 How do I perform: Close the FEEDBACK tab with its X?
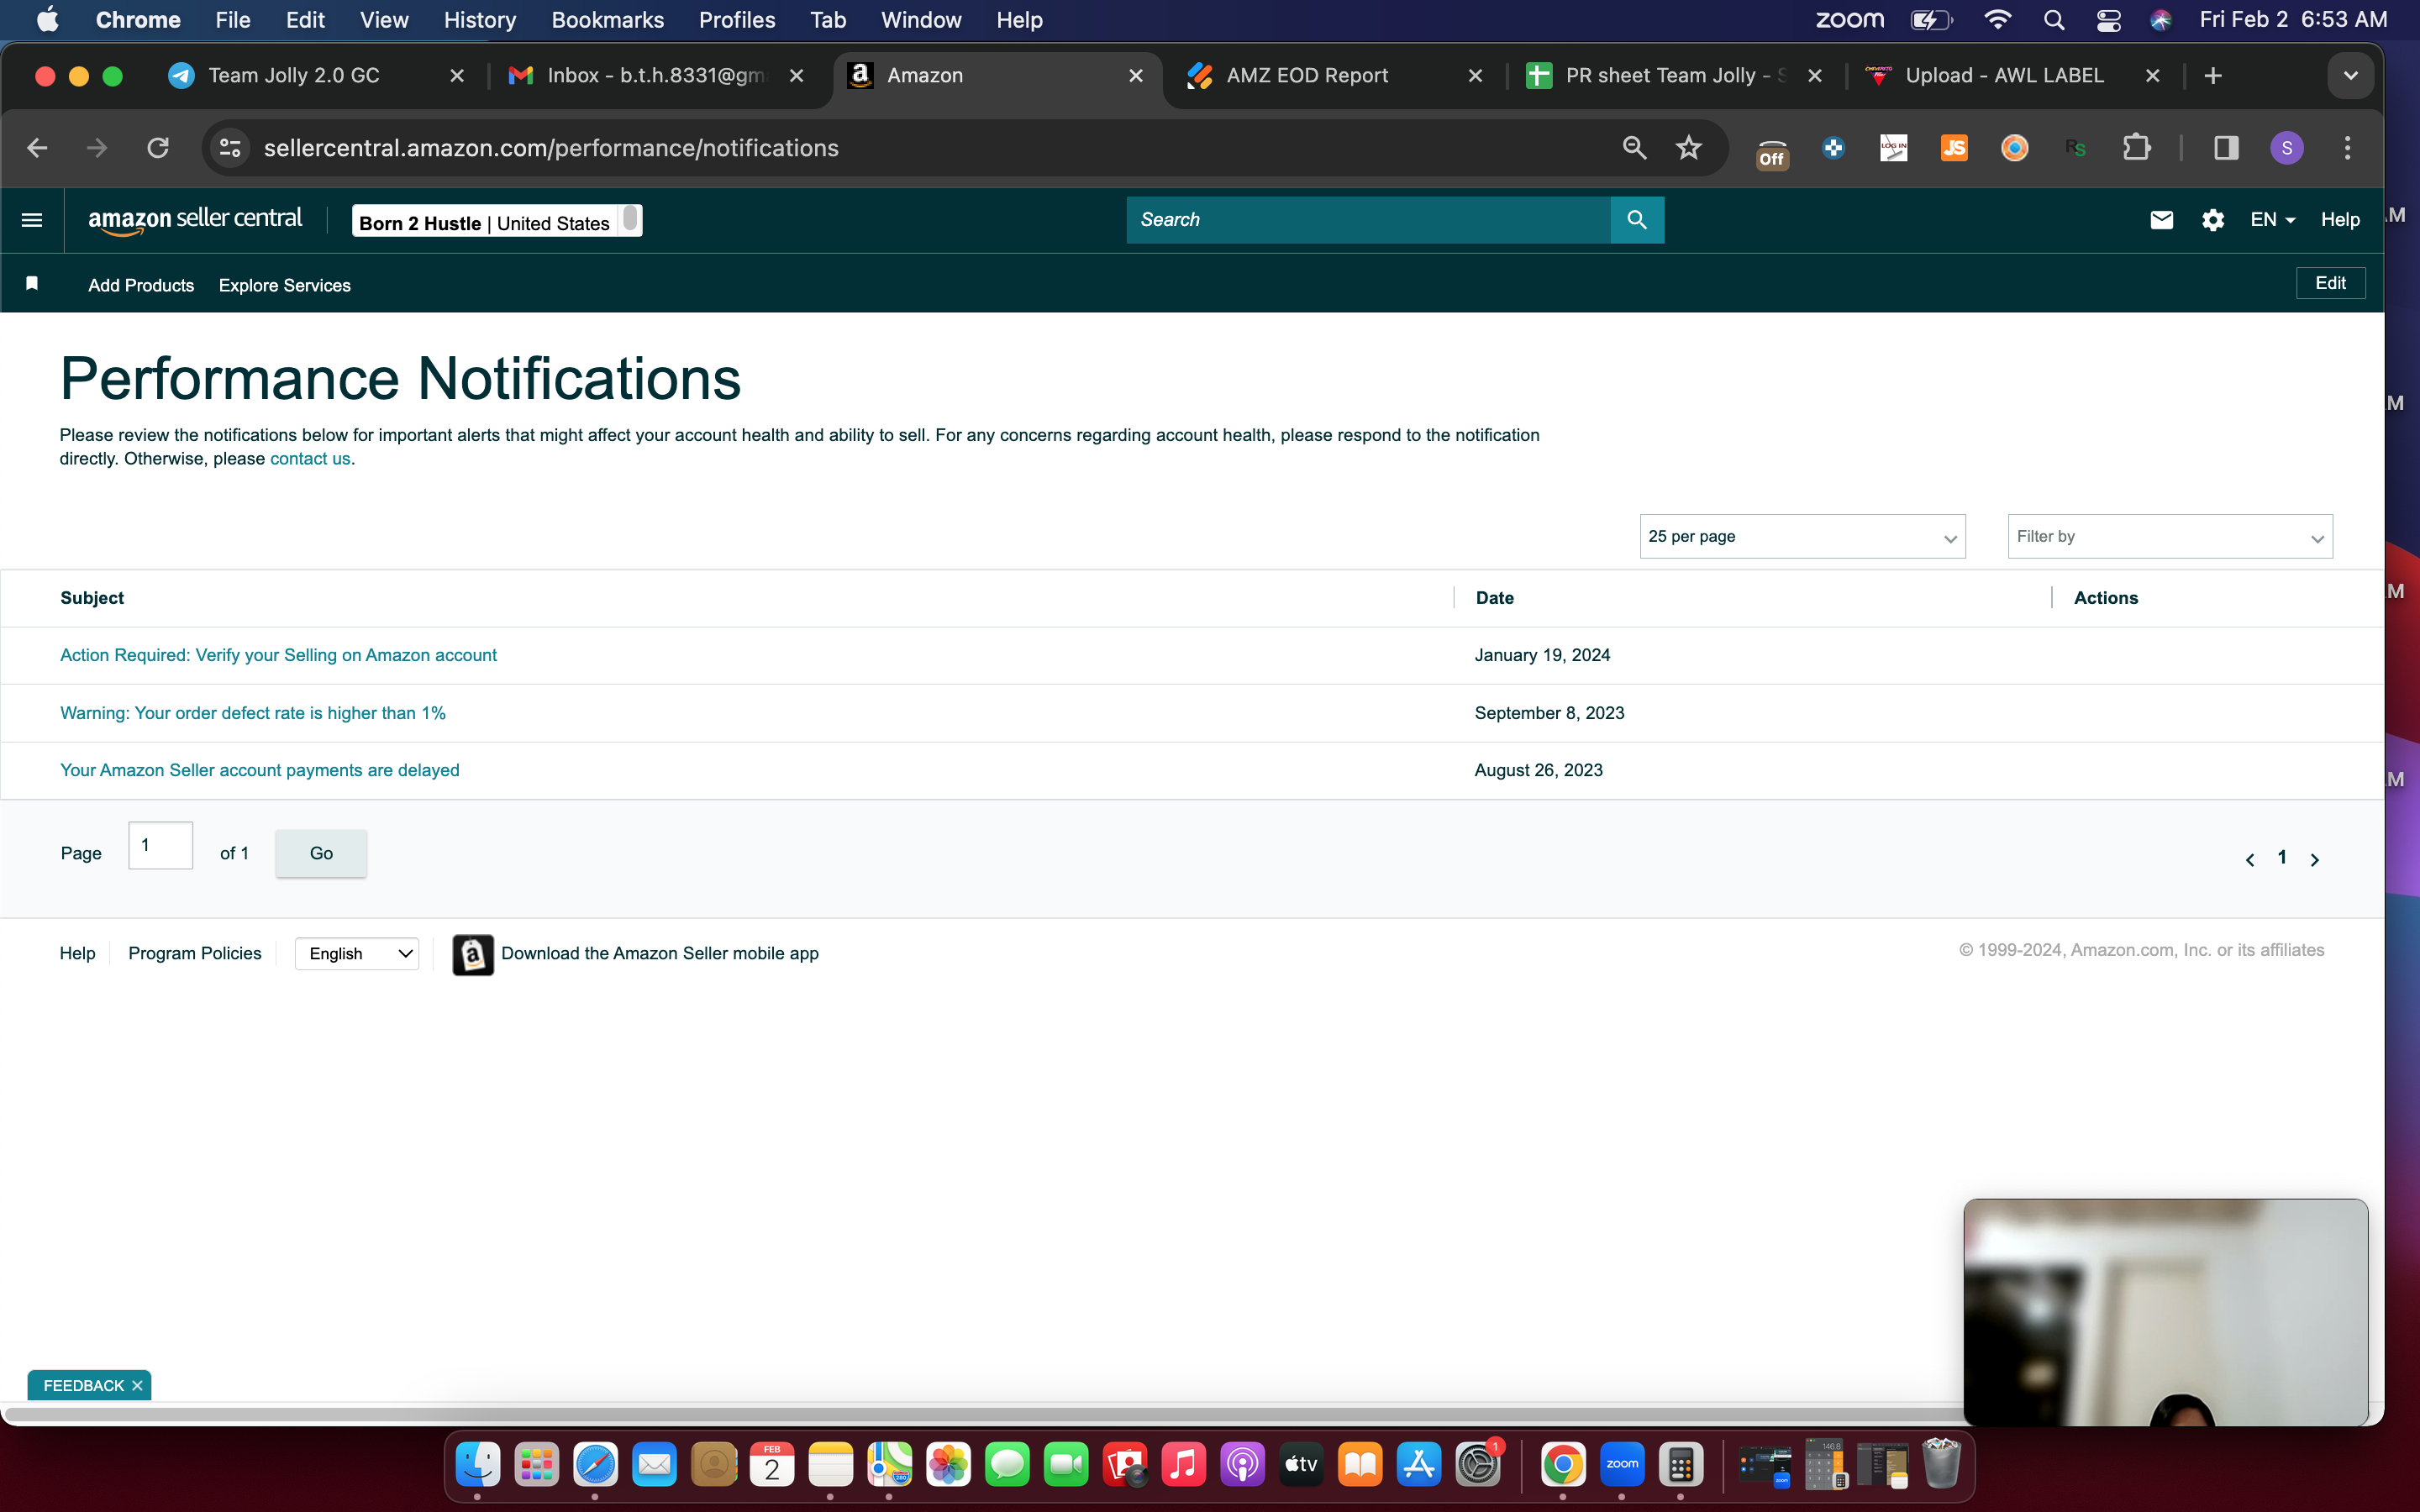(x=137, y=1385)
